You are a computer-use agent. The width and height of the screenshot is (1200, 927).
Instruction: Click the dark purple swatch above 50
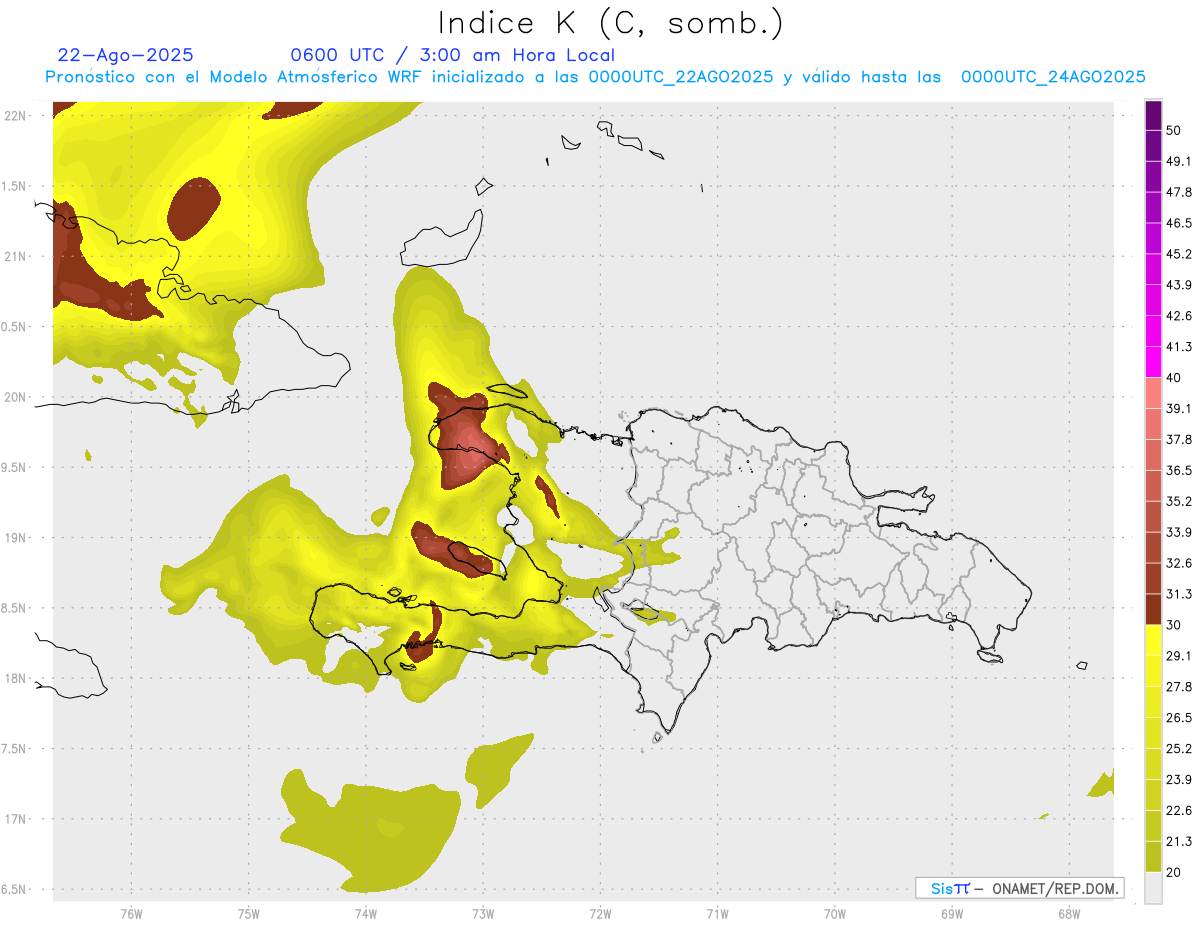click(1153, 116)
